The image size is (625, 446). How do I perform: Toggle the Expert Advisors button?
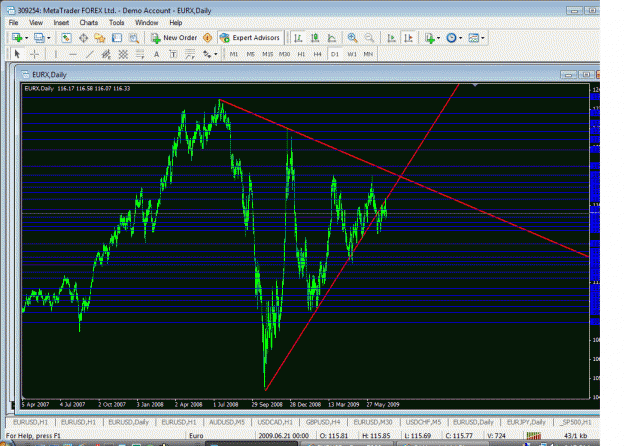pos(250,38)
